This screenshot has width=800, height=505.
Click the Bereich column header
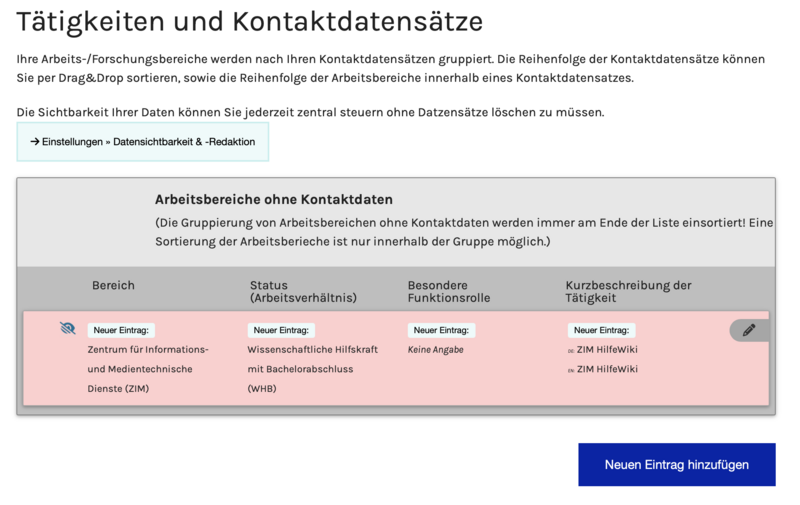113,285
